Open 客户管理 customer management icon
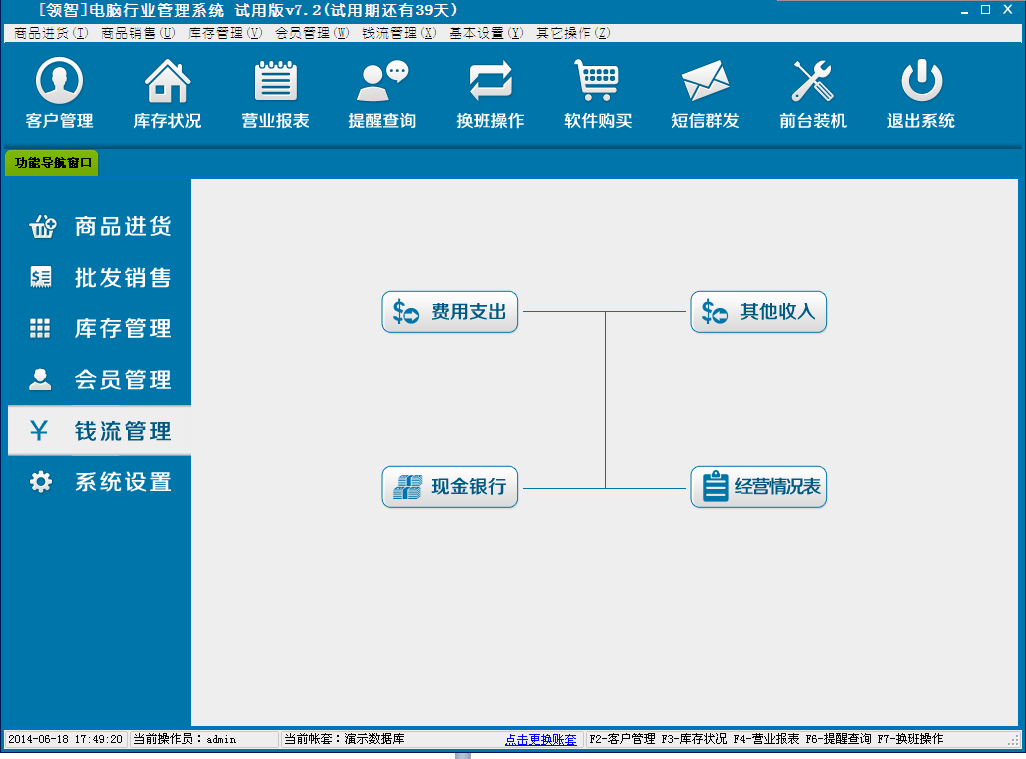The height and width of the screenshot is (759, 1026). [59, 80]
